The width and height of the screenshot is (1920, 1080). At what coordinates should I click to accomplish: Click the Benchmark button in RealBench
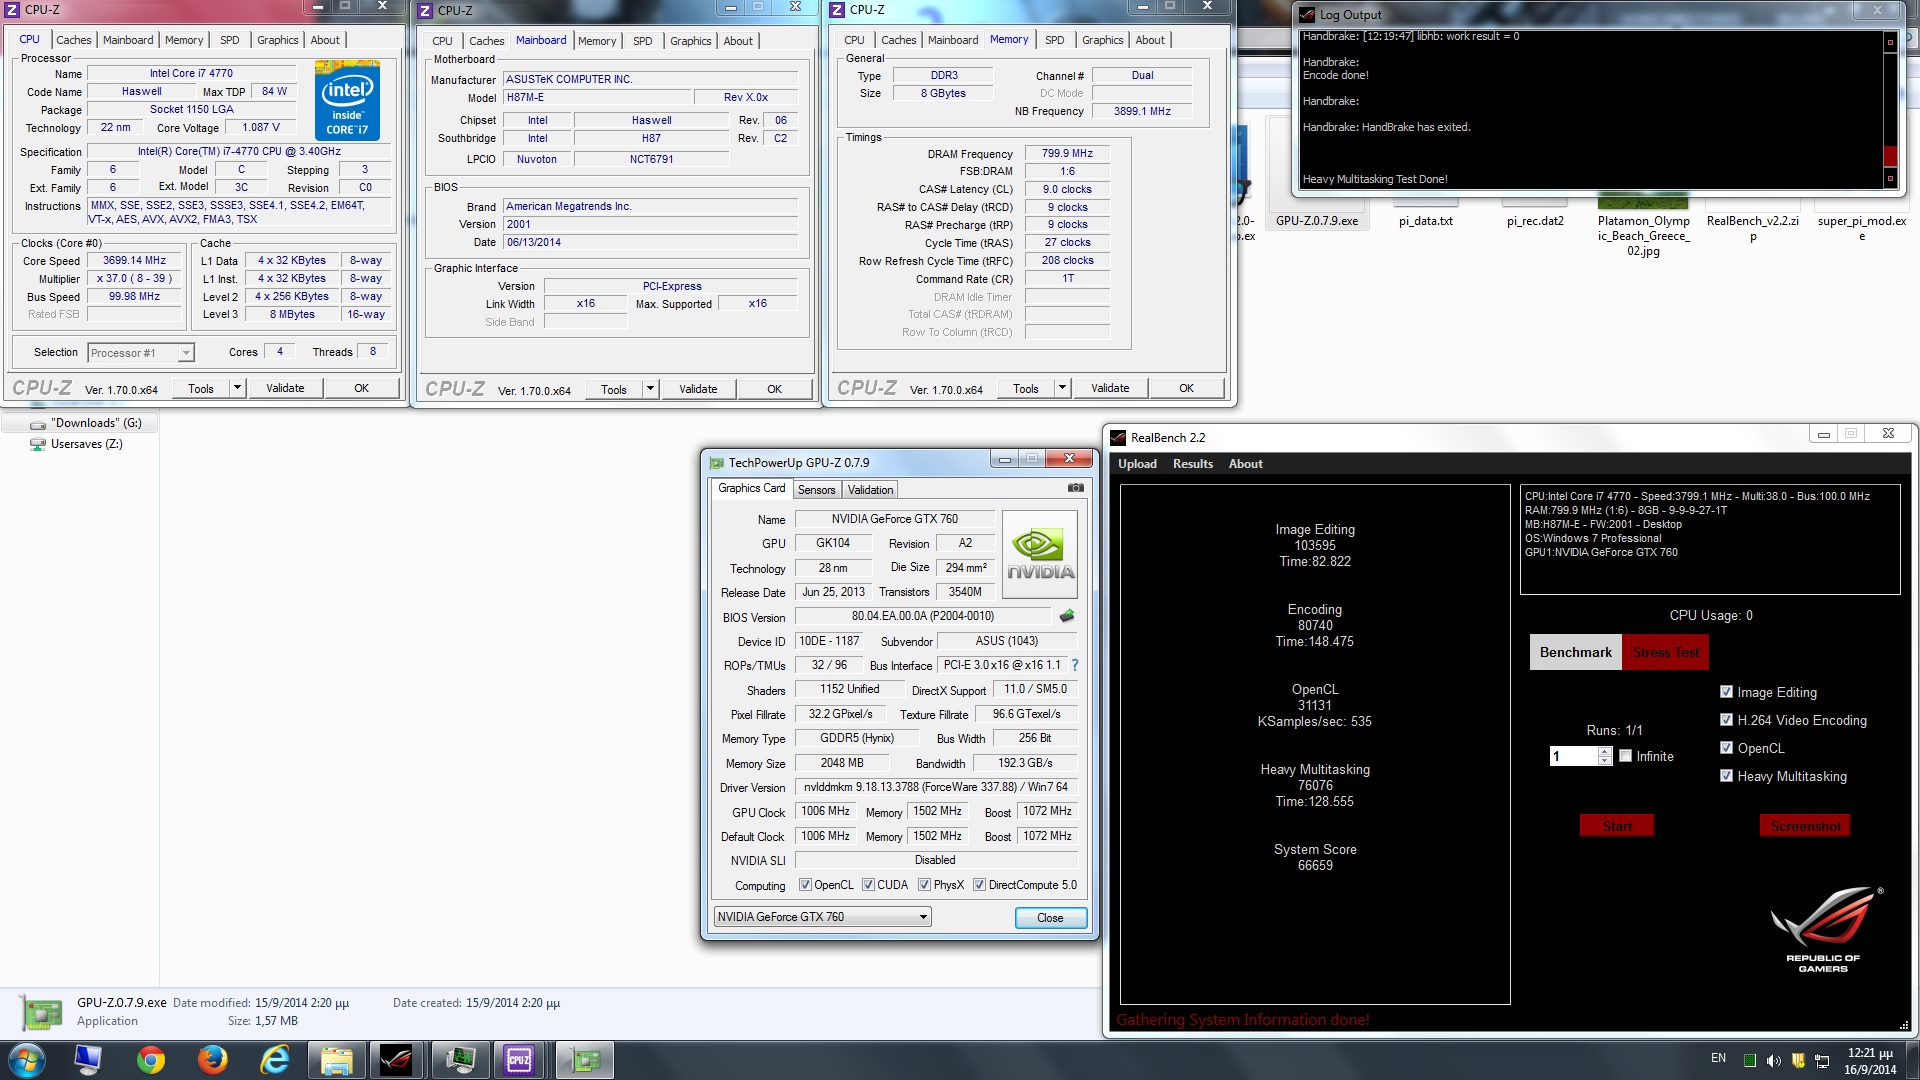click(1575, 652)
